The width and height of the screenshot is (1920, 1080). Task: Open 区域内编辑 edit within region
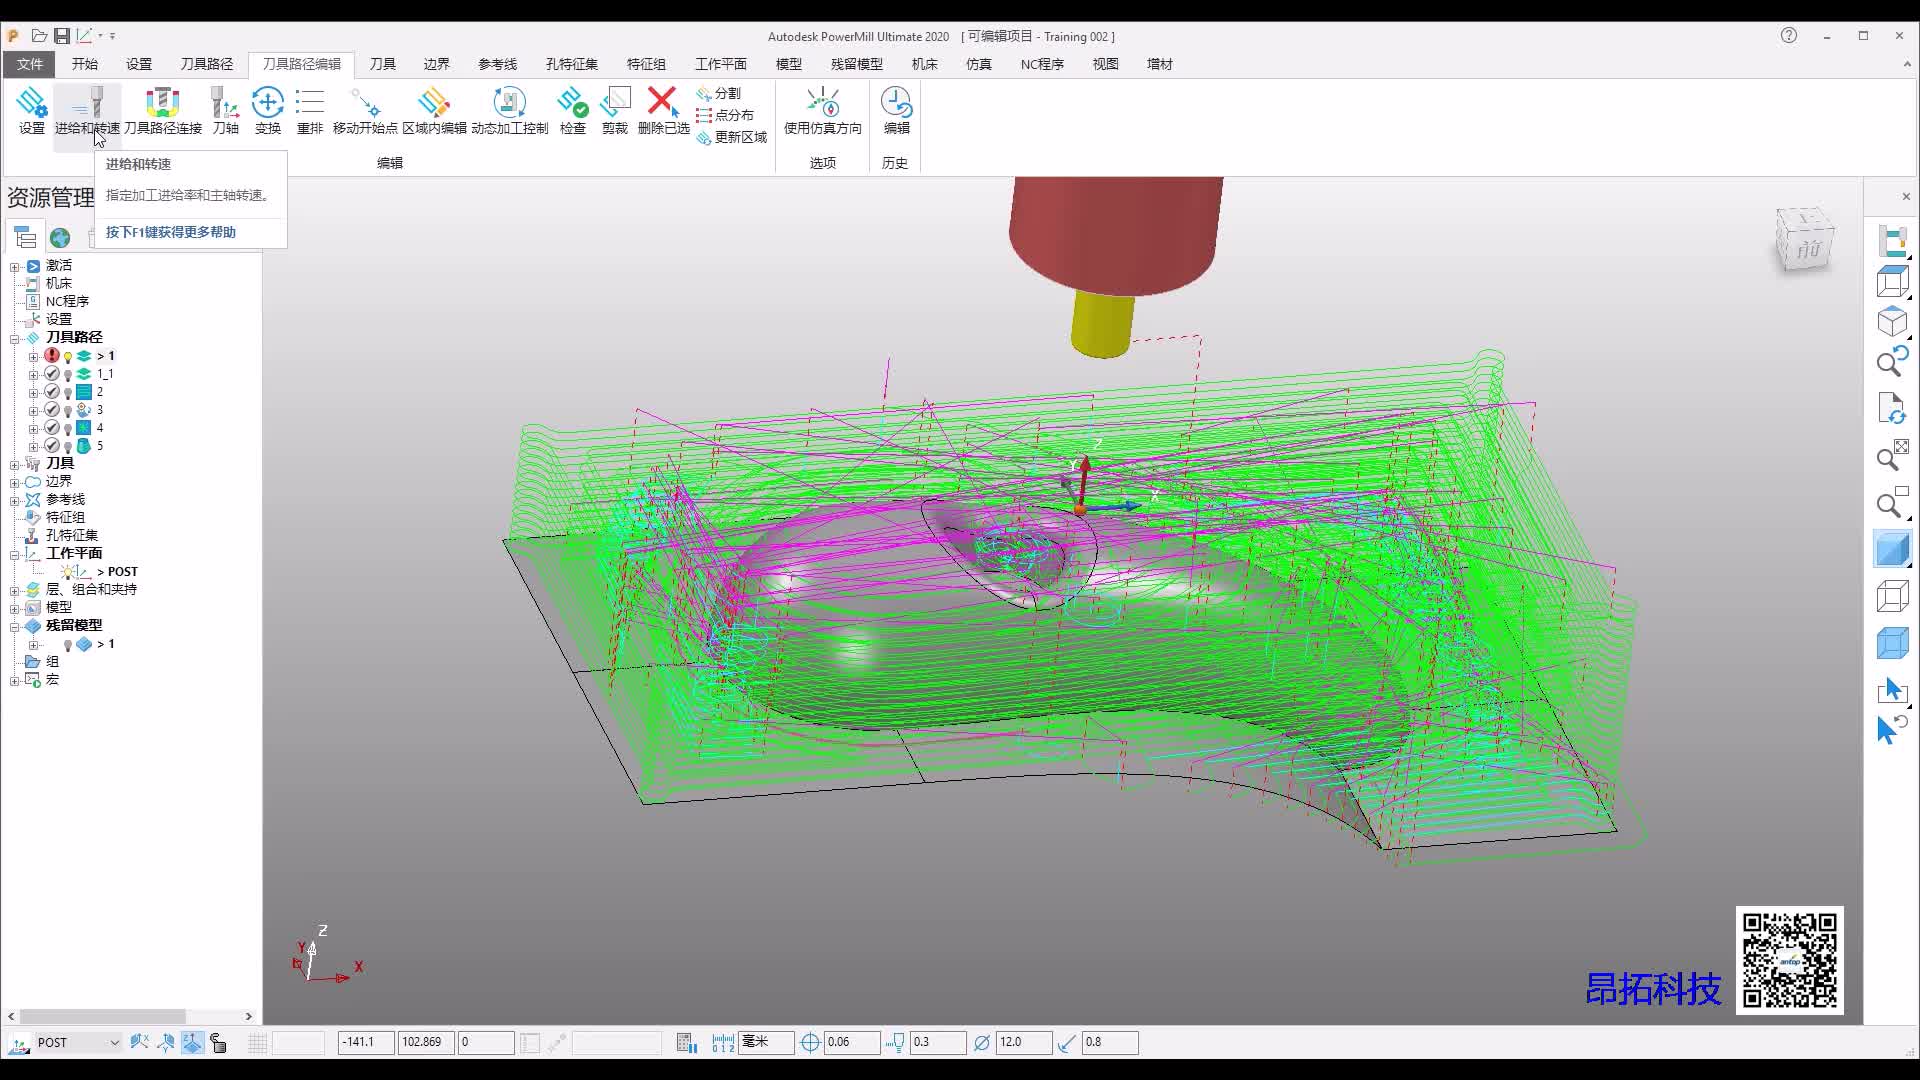434,110
